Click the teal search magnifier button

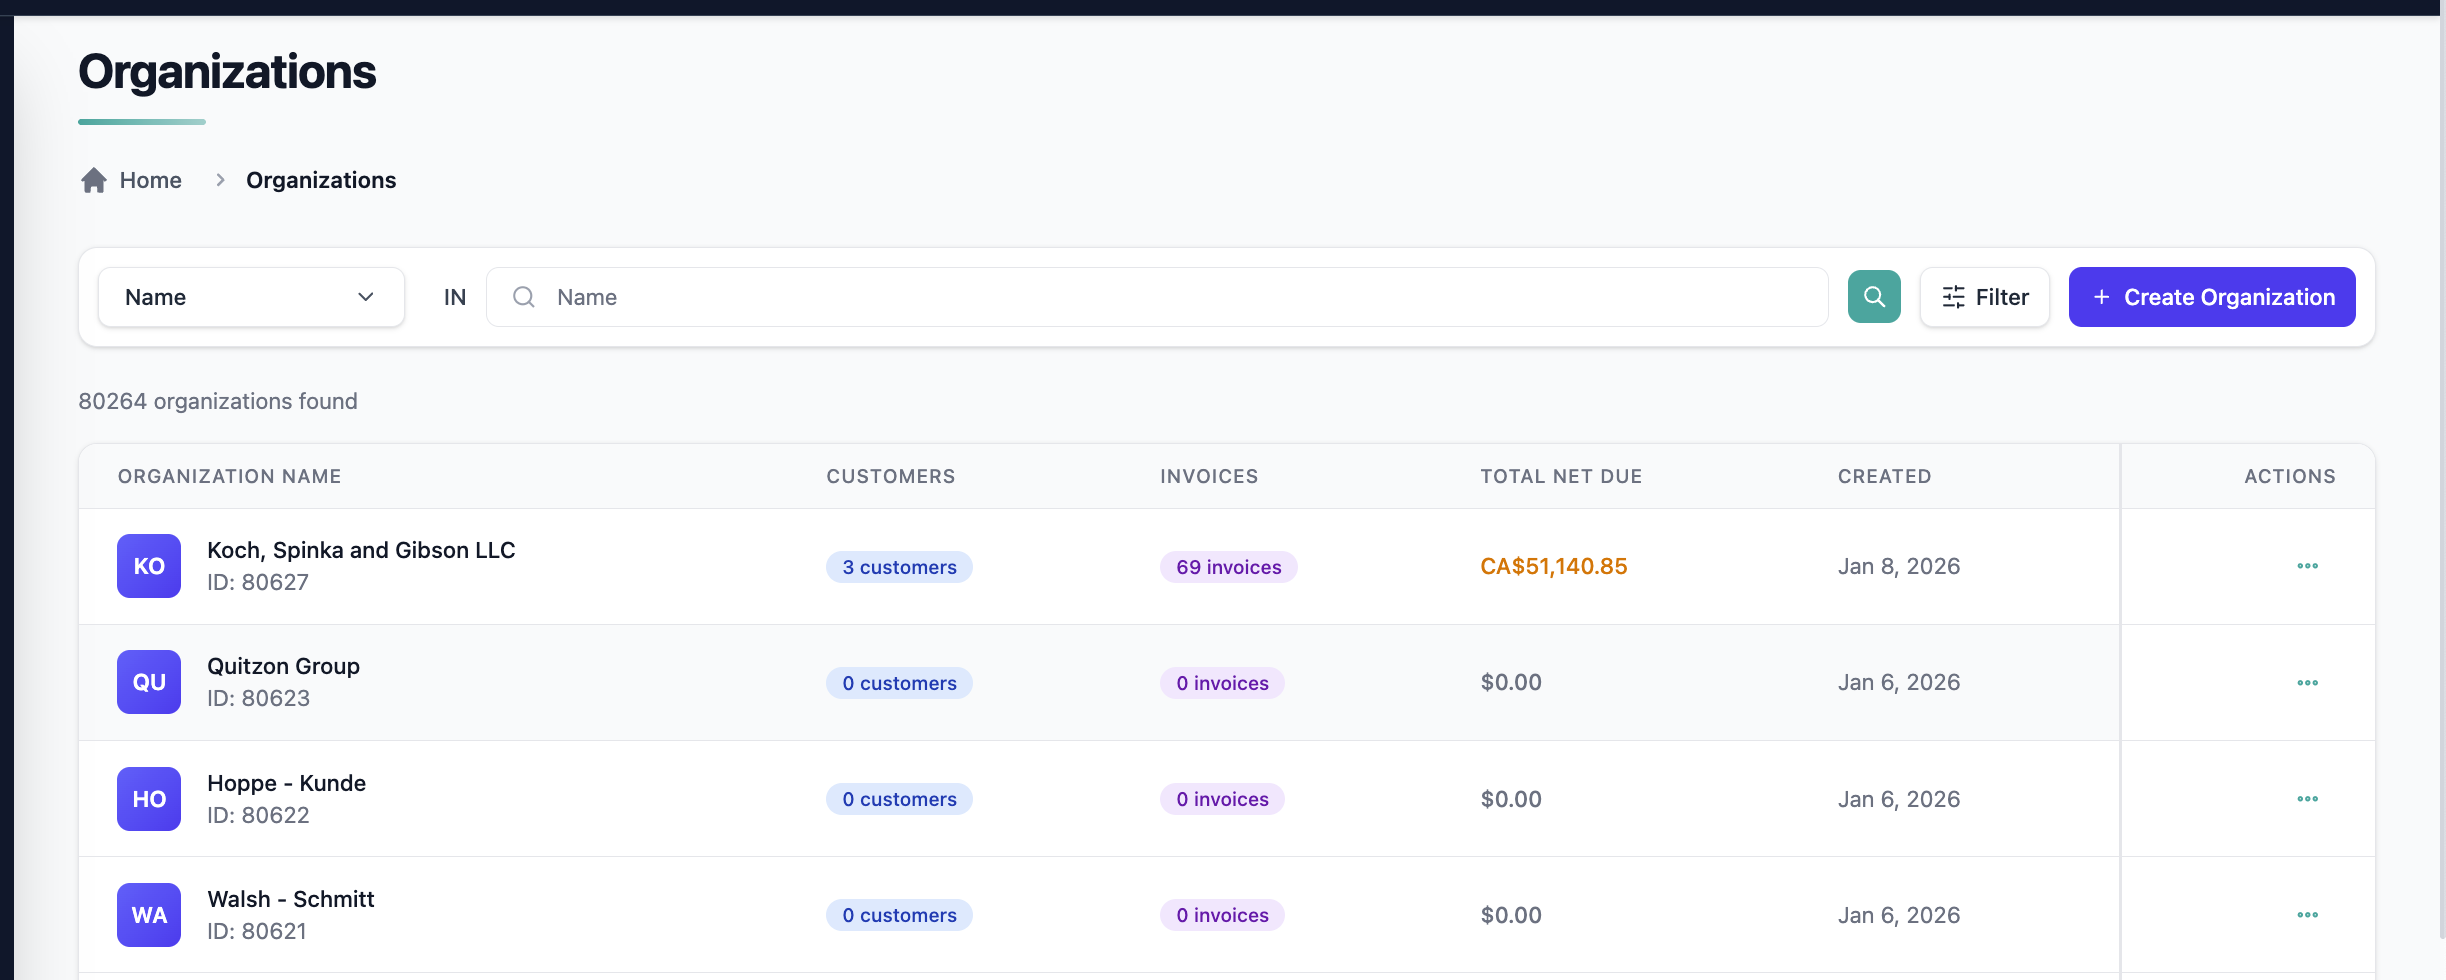point(1873,297)
